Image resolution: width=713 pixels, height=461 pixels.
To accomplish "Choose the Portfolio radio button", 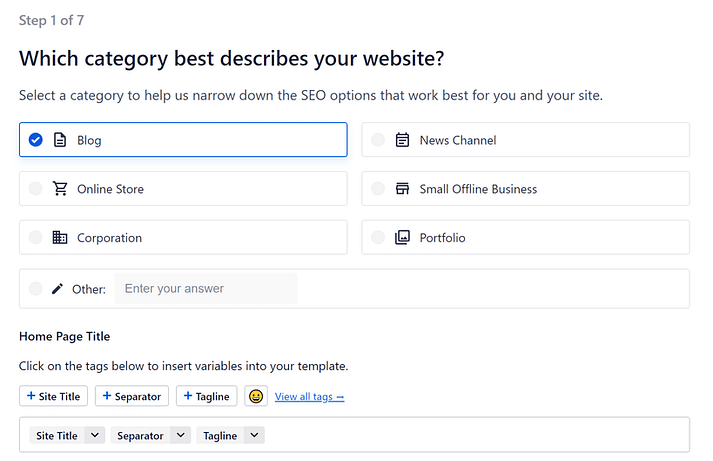I will pyautogui.click(x=377, y=238).
